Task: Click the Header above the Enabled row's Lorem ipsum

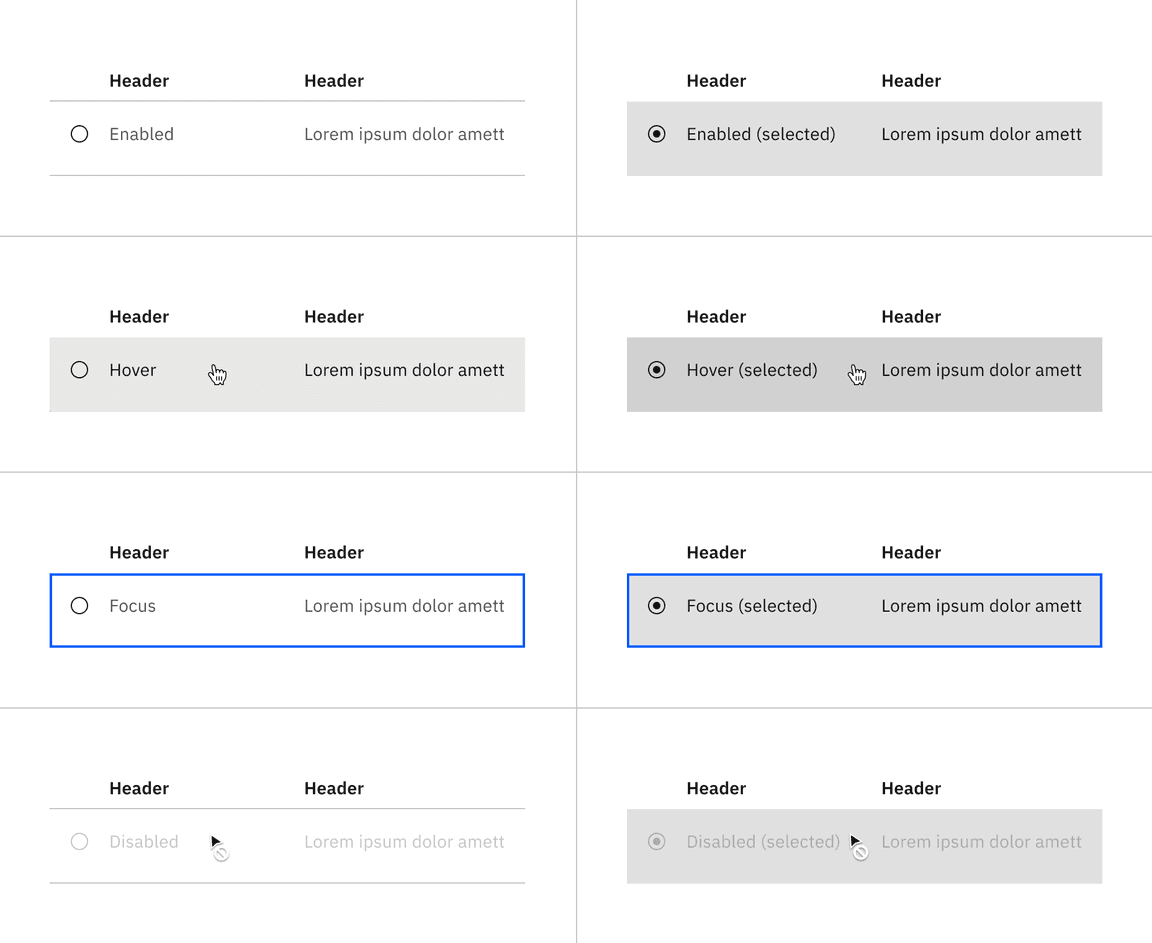Action: coord(334,81)
